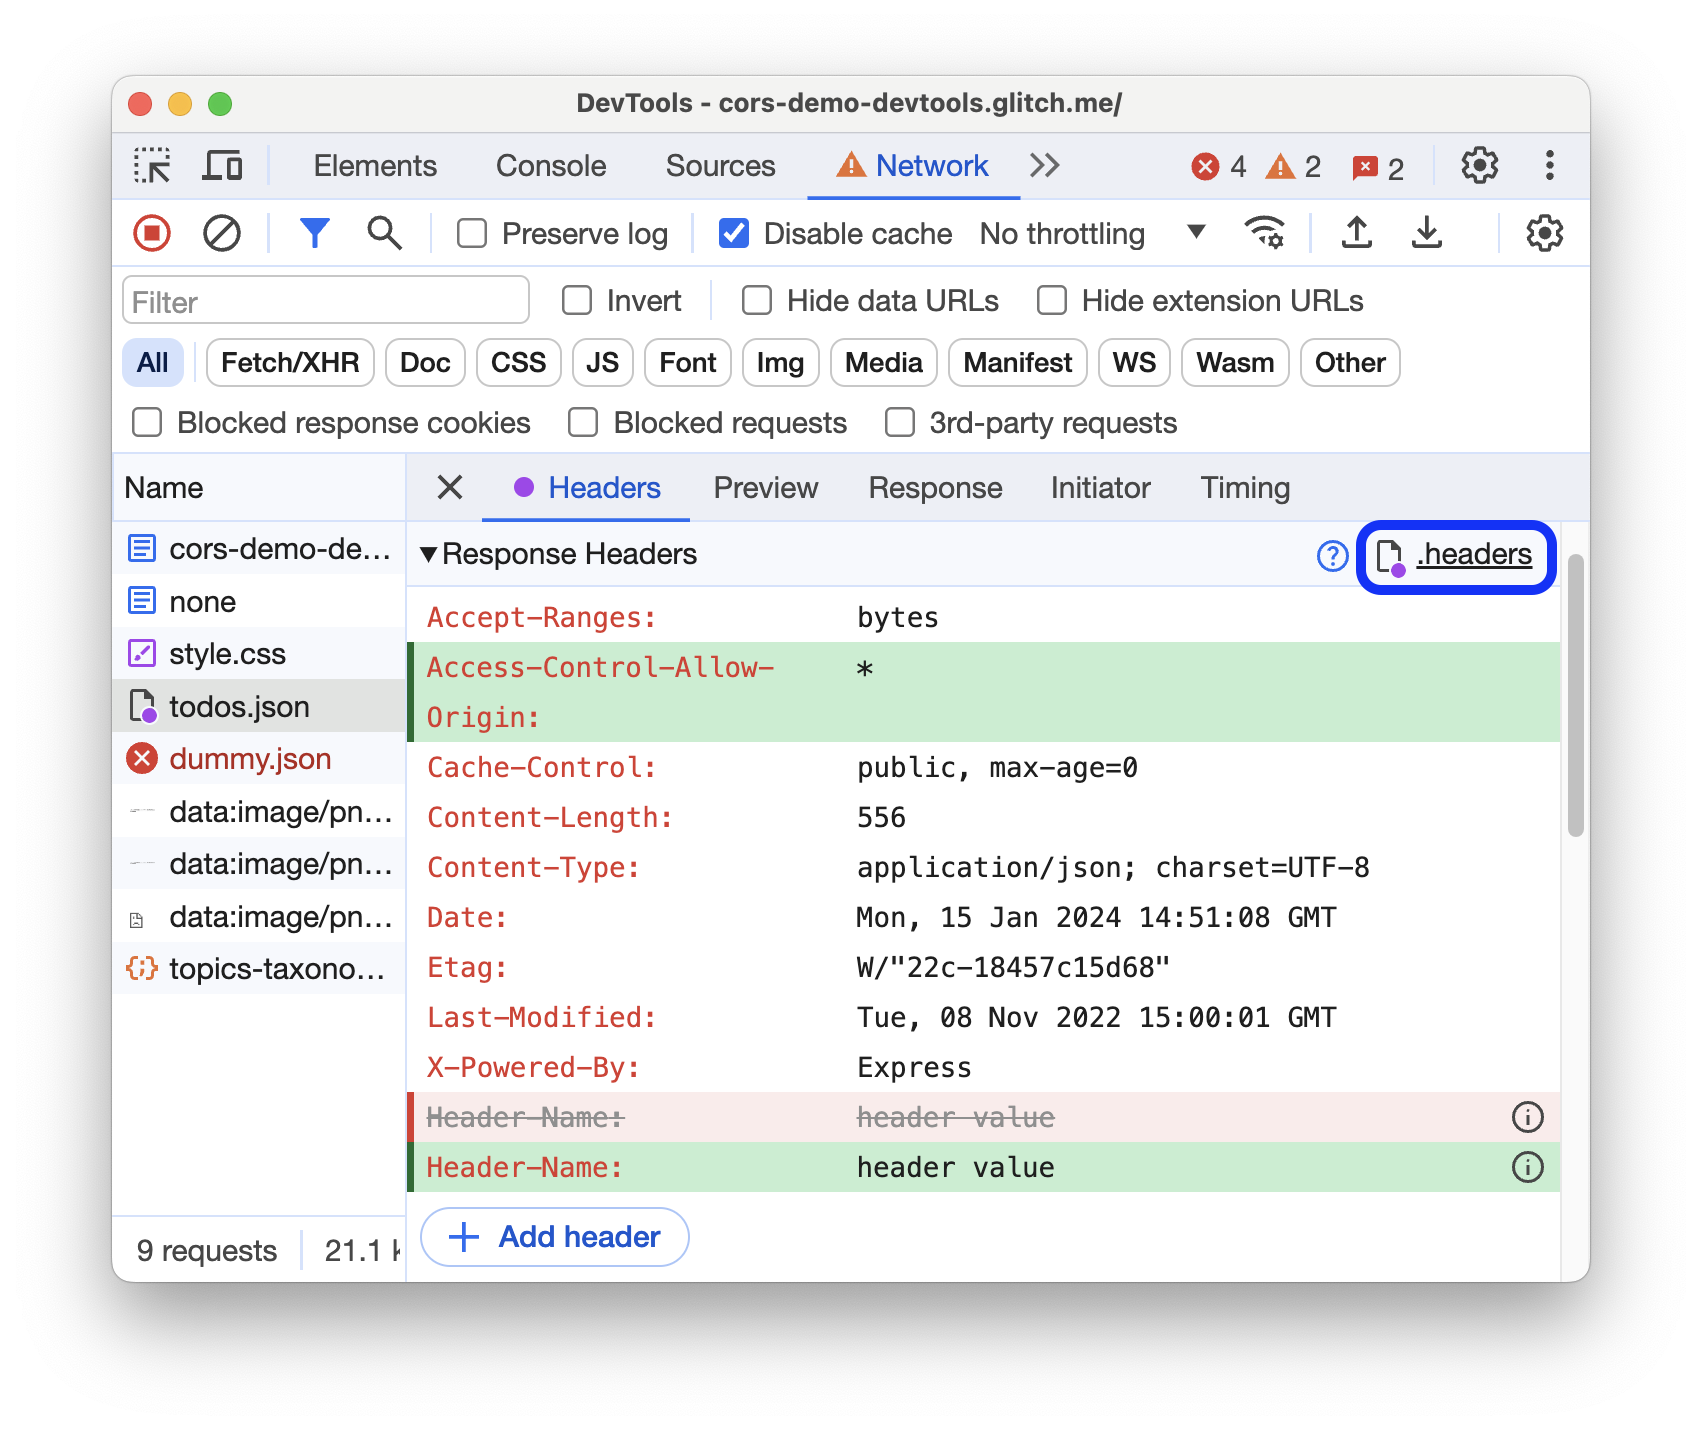This screenshot has width=1702, height=1430.
Task: Switch to the Preview tab
Action: (765, 488)
